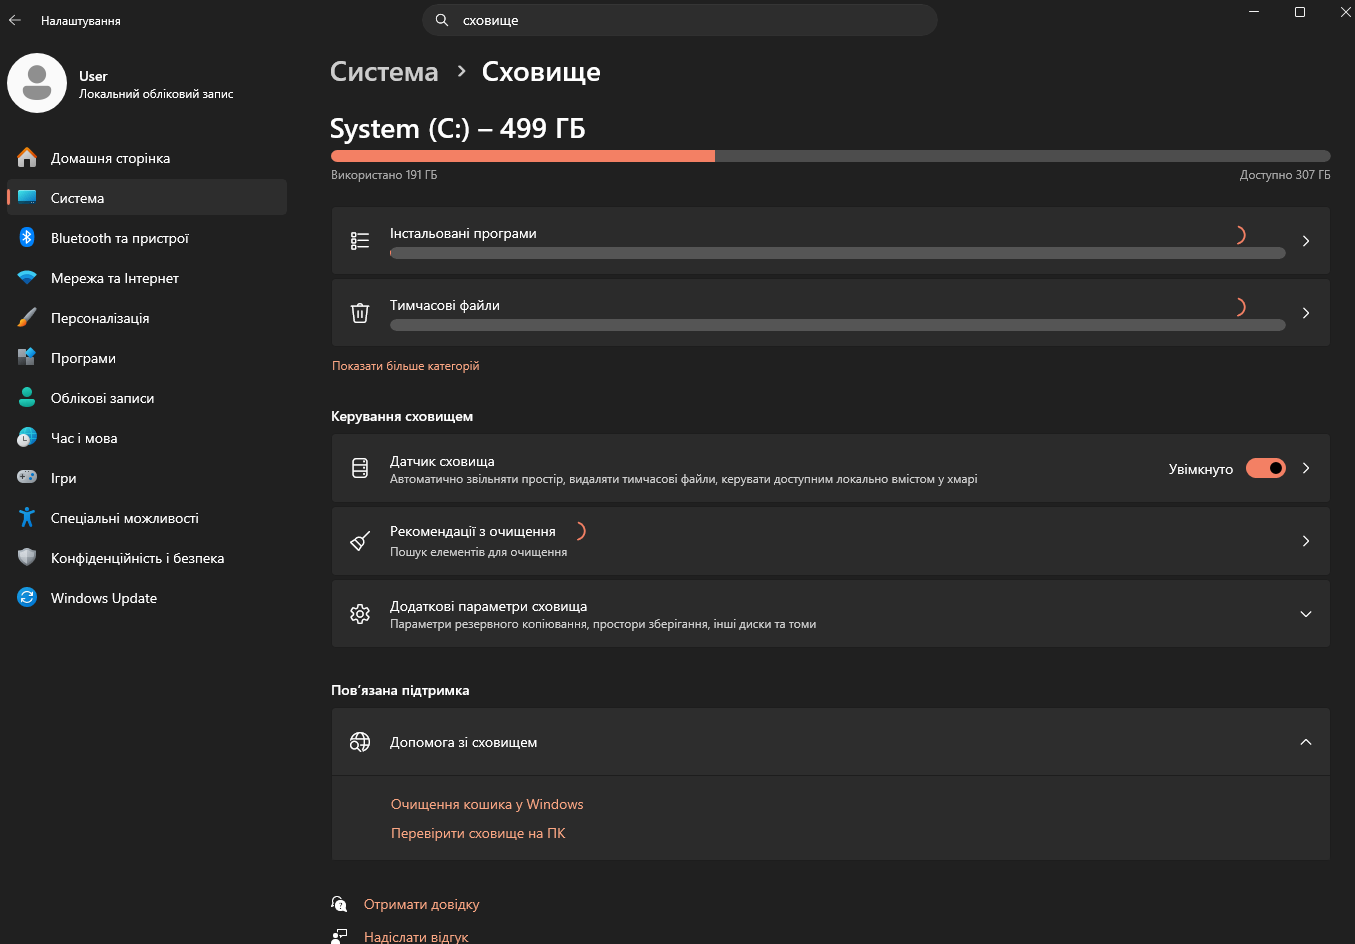Click Отримати довідку link
The height and width of the screenshot is (944, 1355).
point(422,904)
